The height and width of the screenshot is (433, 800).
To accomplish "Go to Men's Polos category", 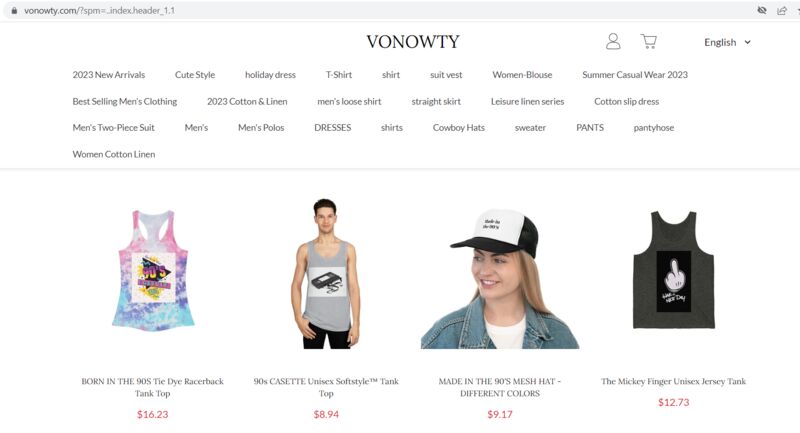I will (261, 128).
